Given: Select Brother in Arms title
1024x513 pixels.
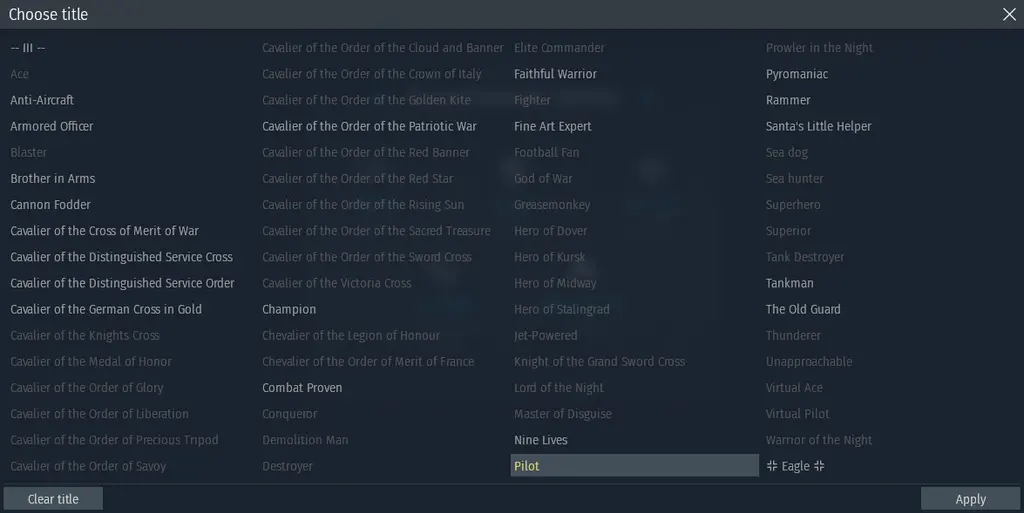Looking at the screenshot, I should pos(52,178).
